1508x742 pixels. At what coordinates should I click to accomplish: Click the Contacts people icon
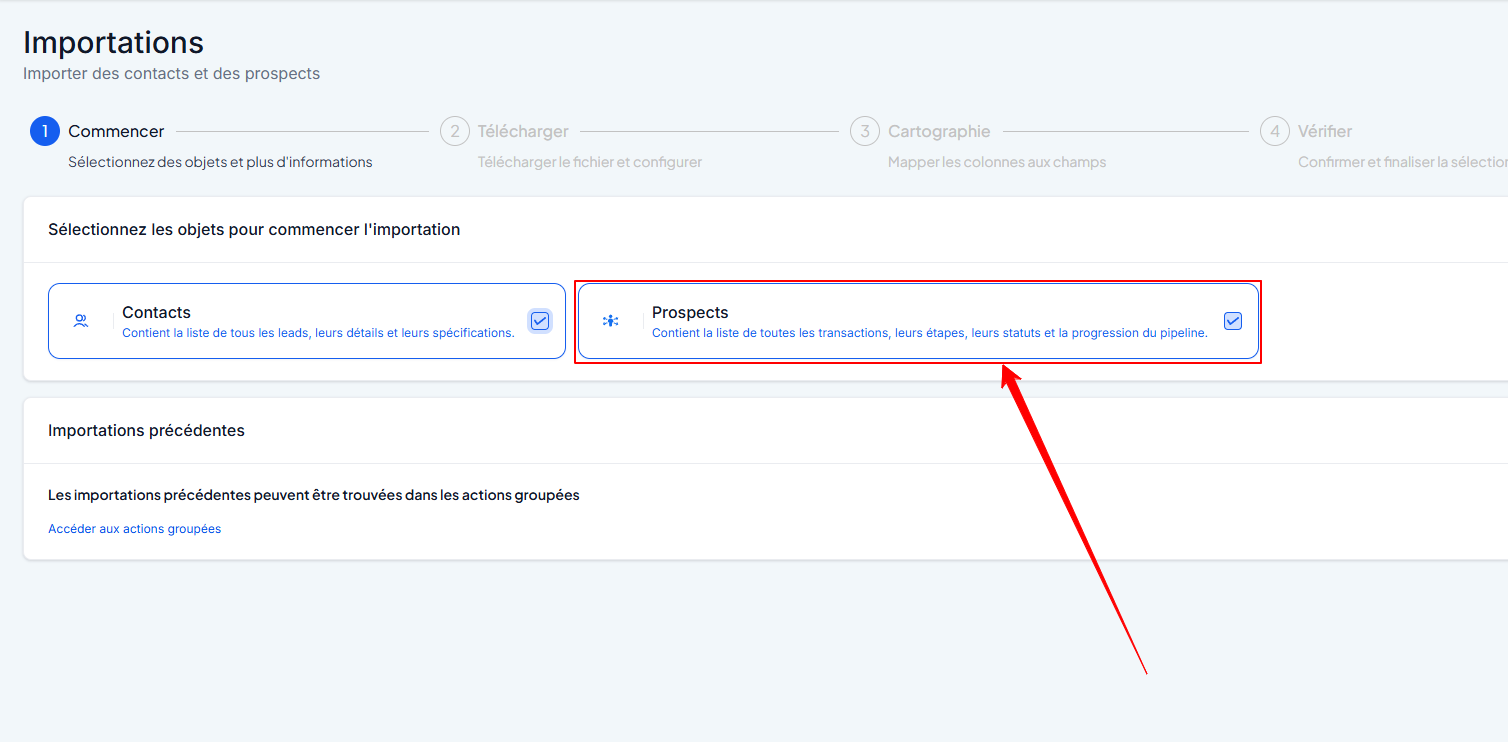[81, 321]
